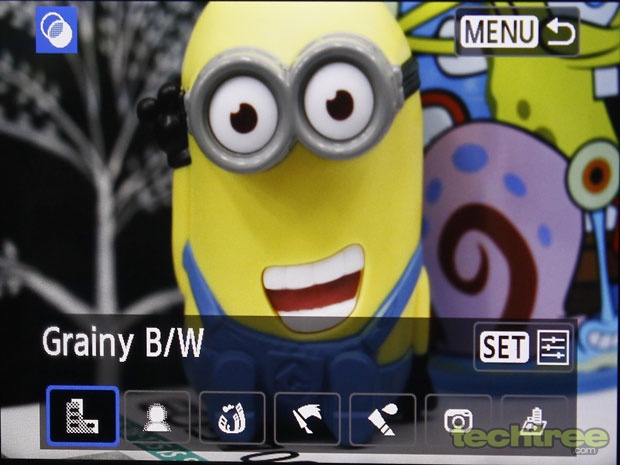
Task: Pick the Fish-eye effect filter icon
Action: [x=232, y=417]
